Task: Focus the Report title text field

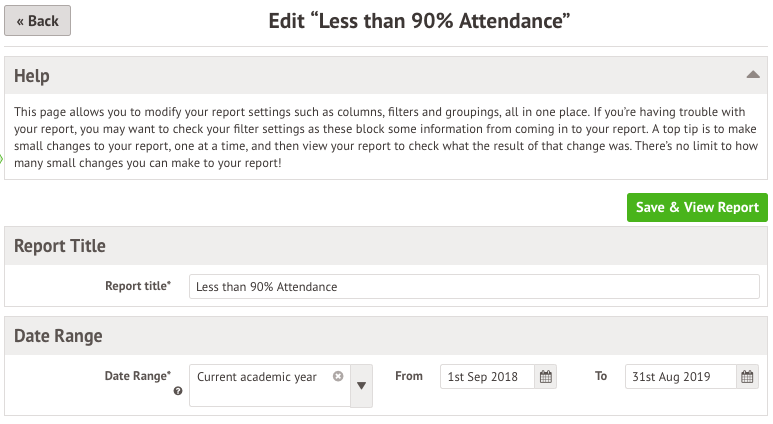Action: click(x=474, y=286)
